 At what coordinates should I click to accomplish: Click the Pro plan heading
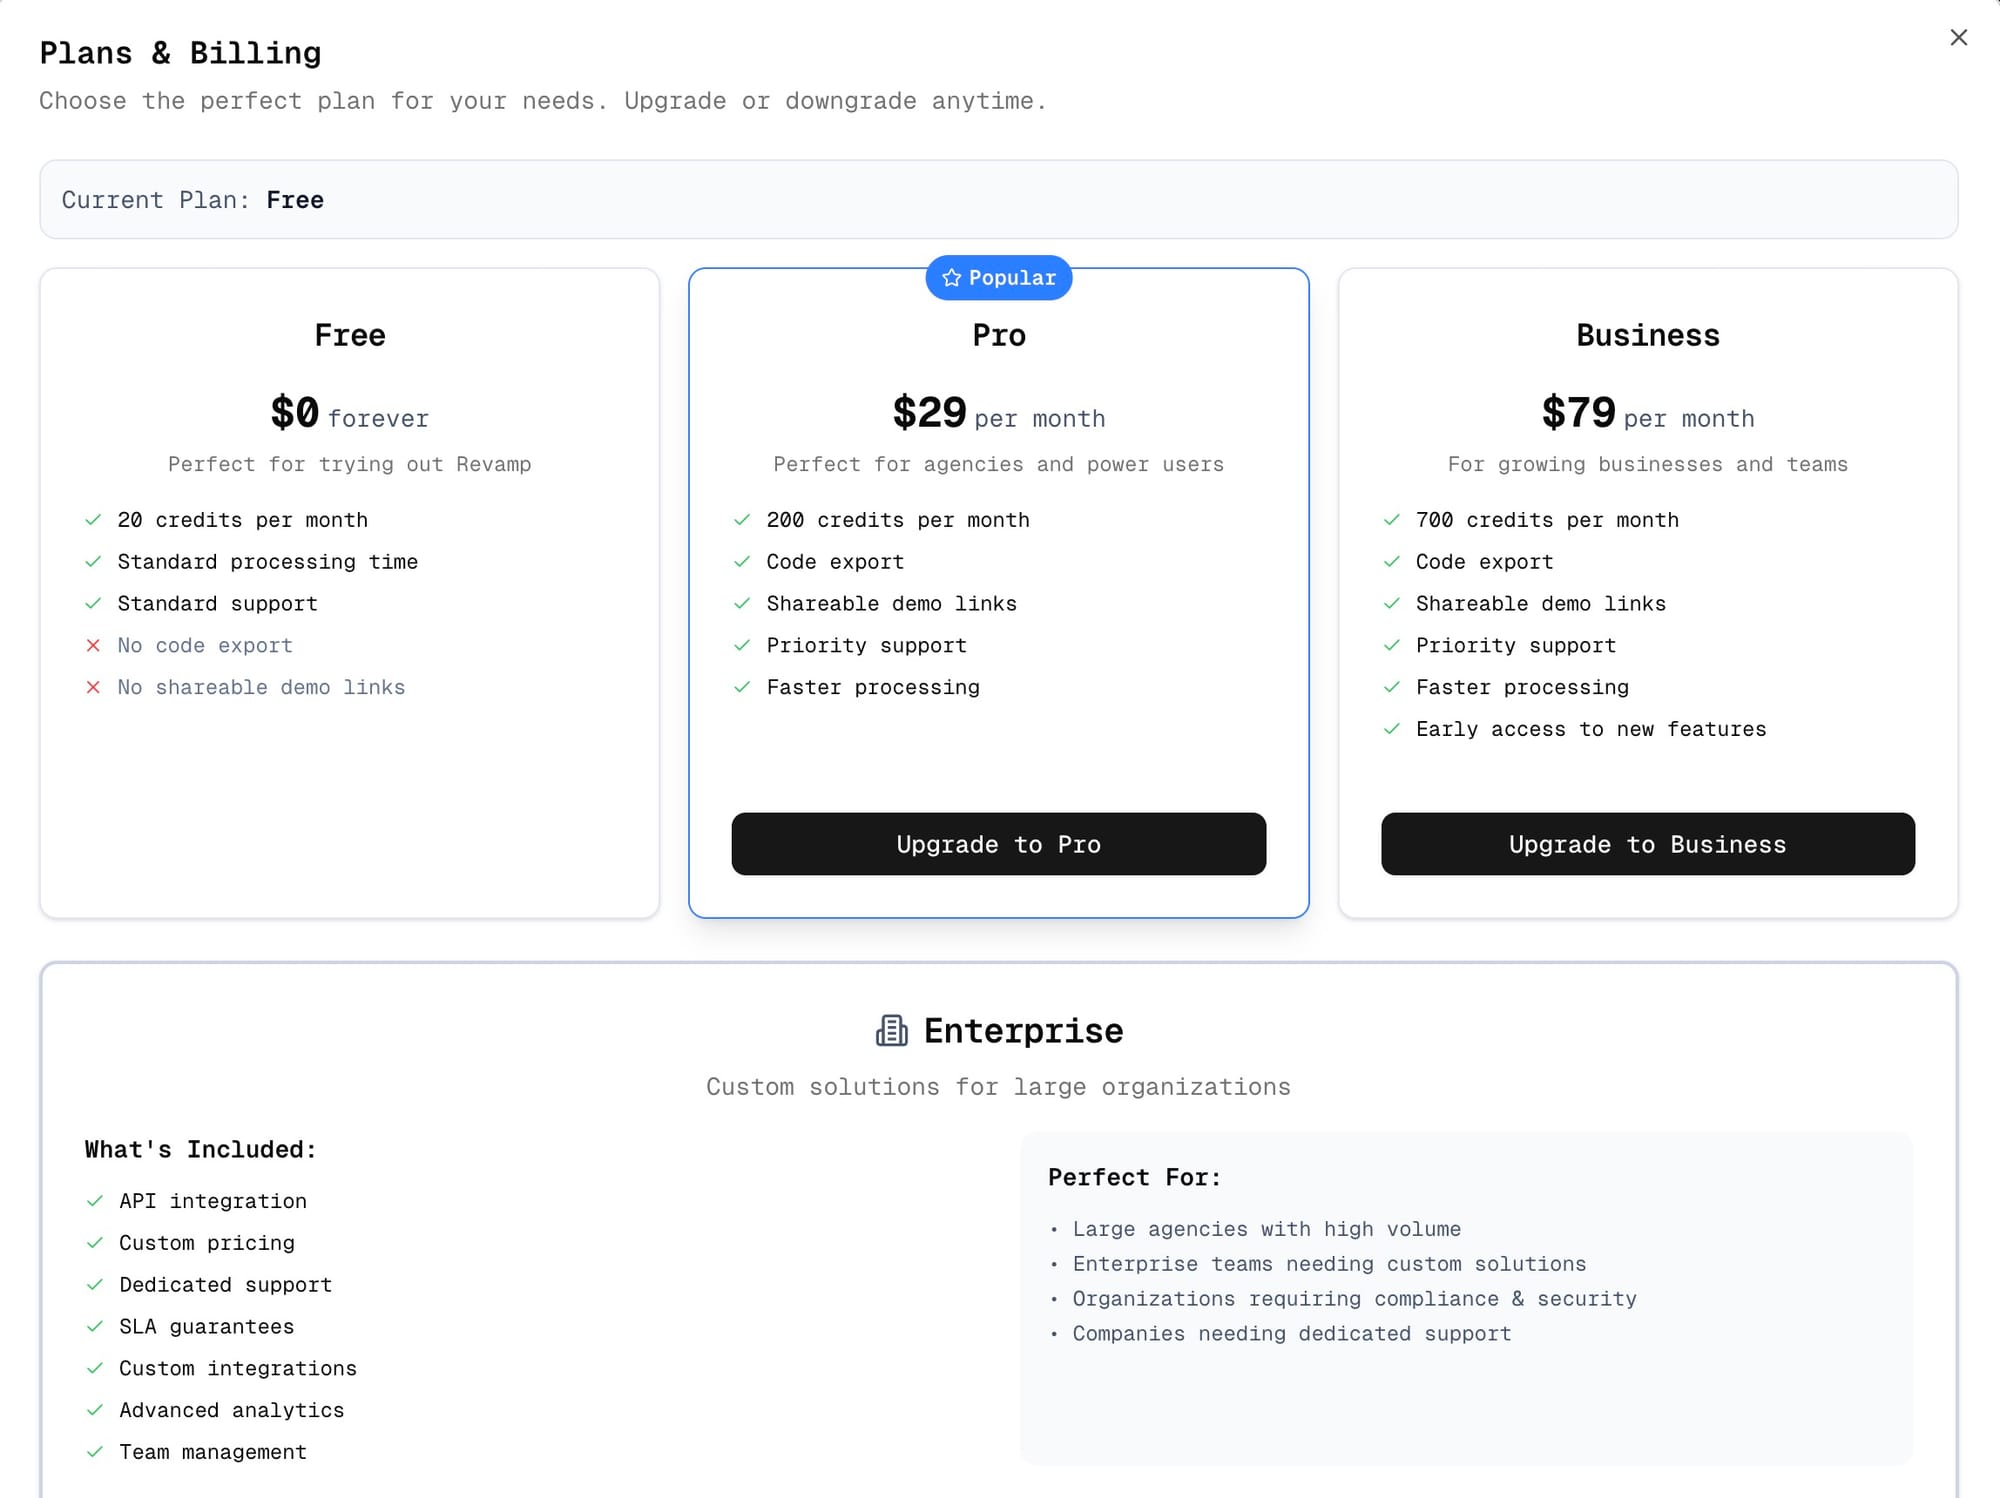(x=998, y=335)
